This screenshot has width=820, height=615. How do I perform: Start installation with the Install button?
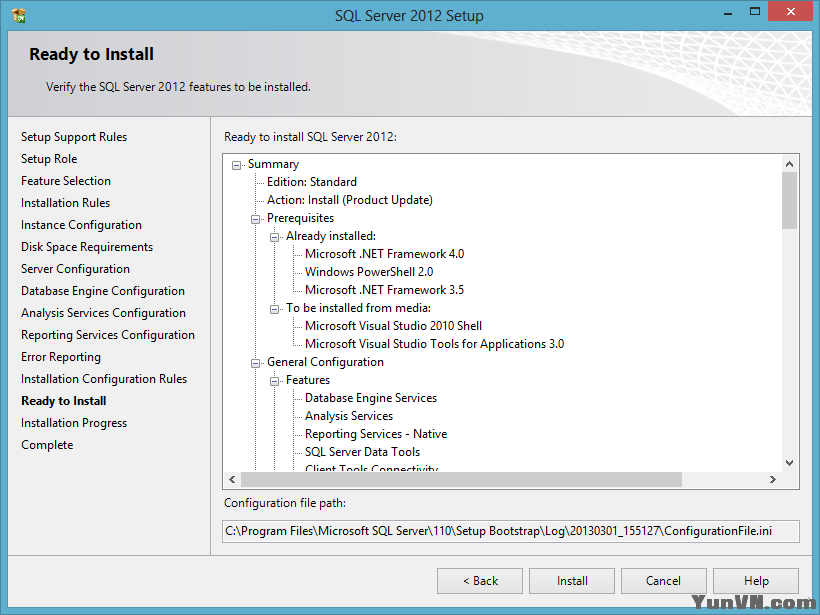tap(572, 581)
